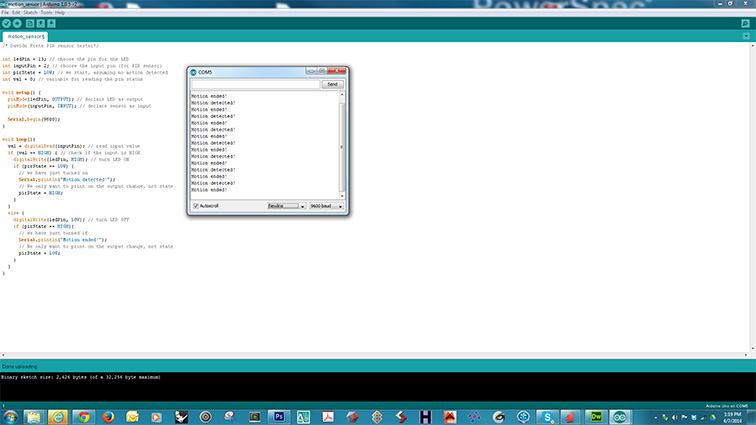756x425 pixels.
Task: Click Send in the COM5 window
Action: tap(332, 84)
